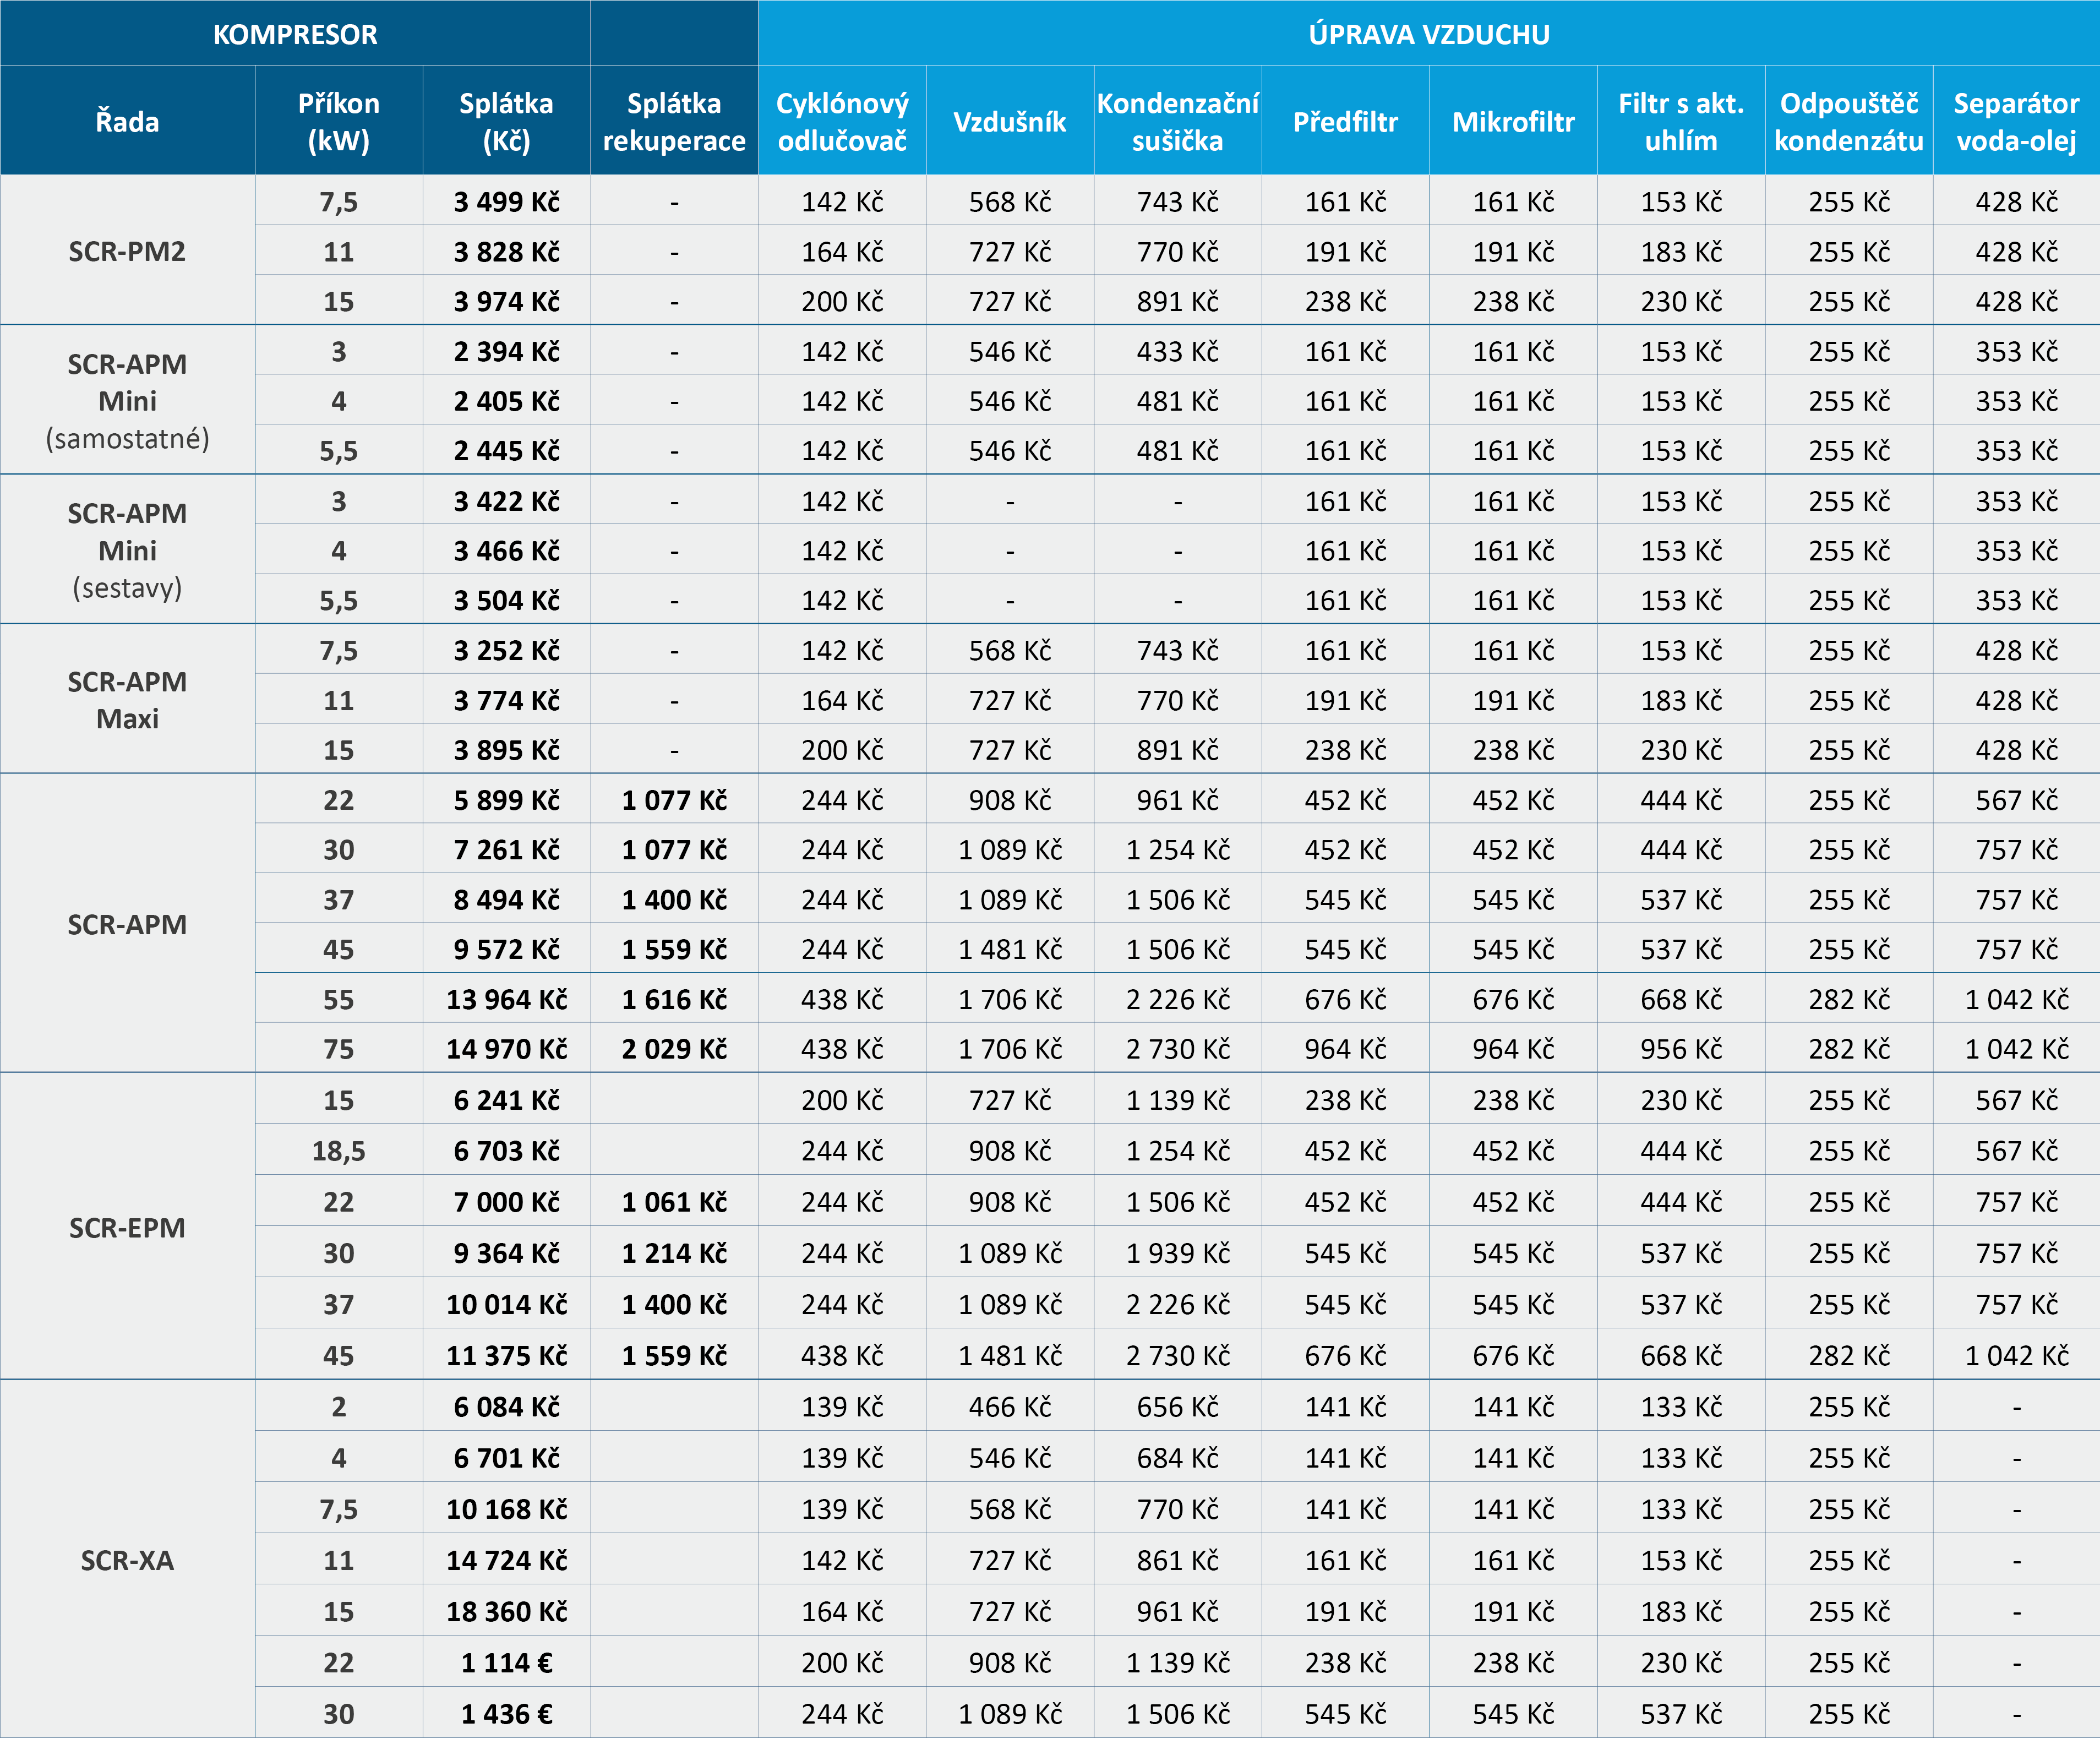Click the 14 970 Kč installment cell
This screenshot has width=2100, height=1739.
coord(506,1049)
